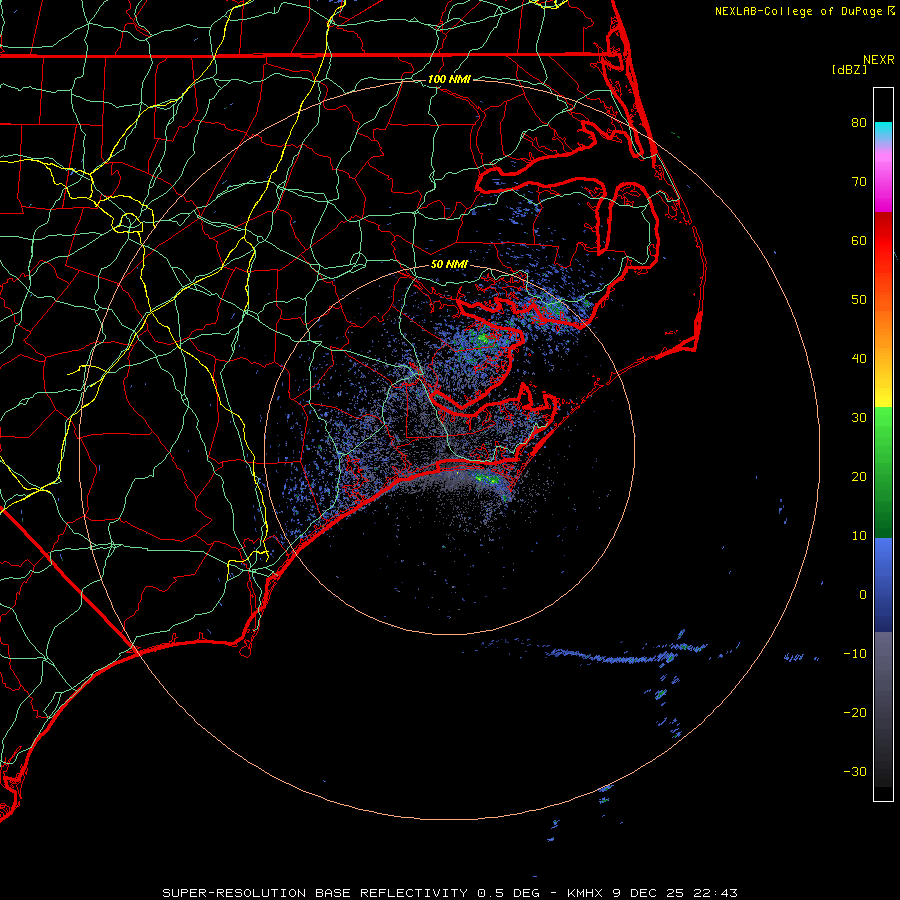Click the -10 dBZ scale value

[855, 654]
